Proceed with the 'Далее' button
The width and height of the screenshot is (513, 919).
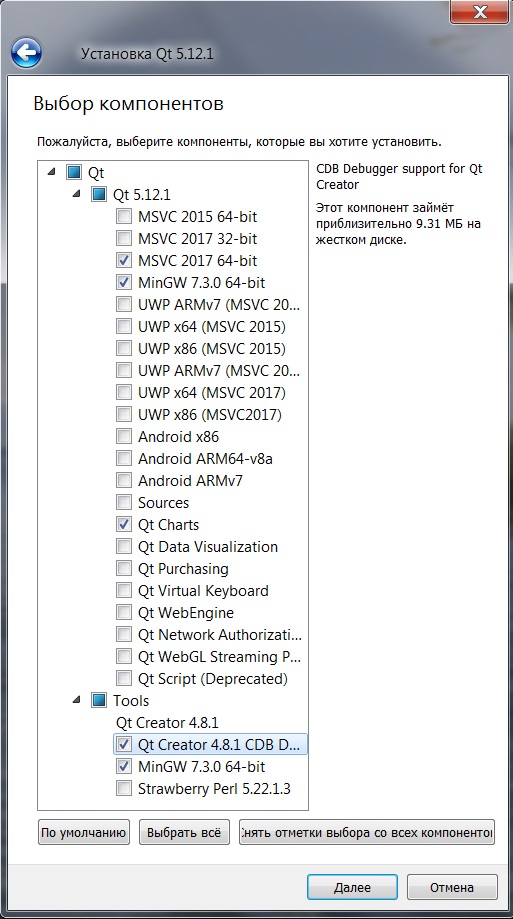(352, 887)
